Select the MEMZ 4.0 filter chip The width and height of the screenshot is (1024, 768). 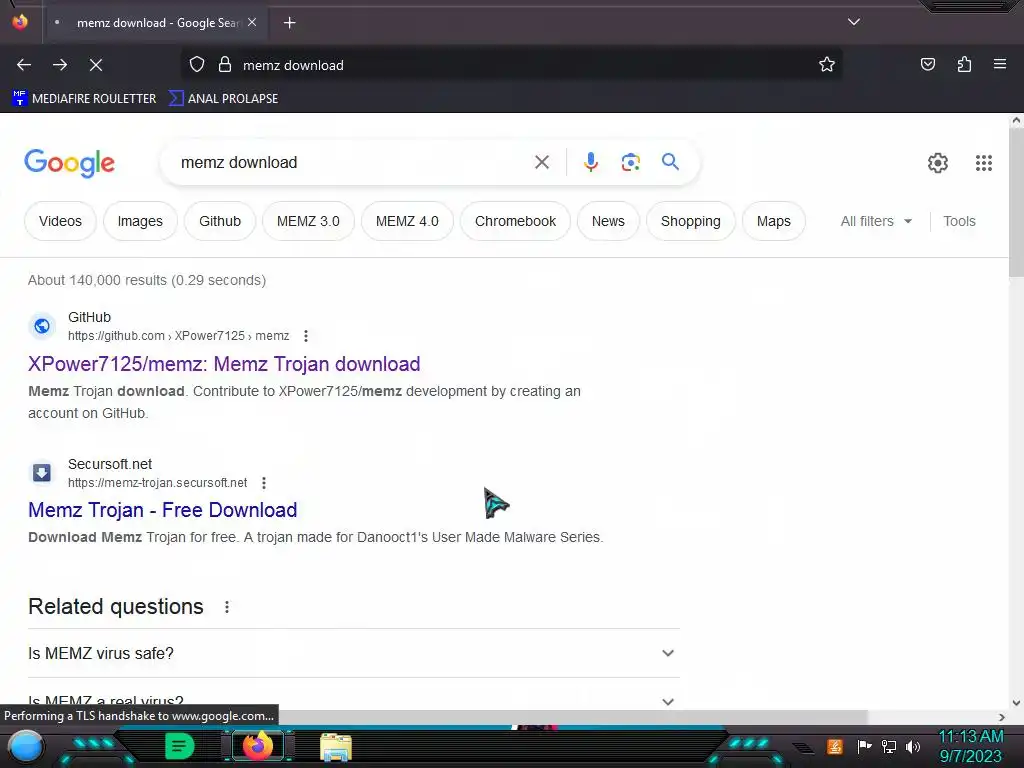pyautogui.click(x=407, y=221)
